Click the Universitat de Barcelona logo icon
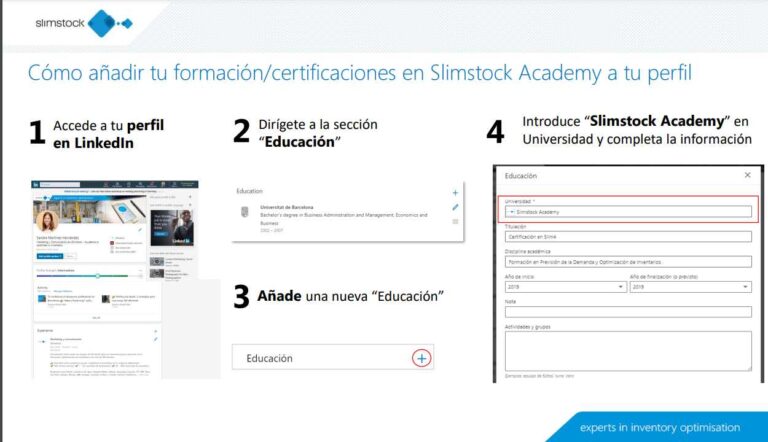The height and width of the screenshot is (442, 768). pyautogui.click(x=245, y=212)
